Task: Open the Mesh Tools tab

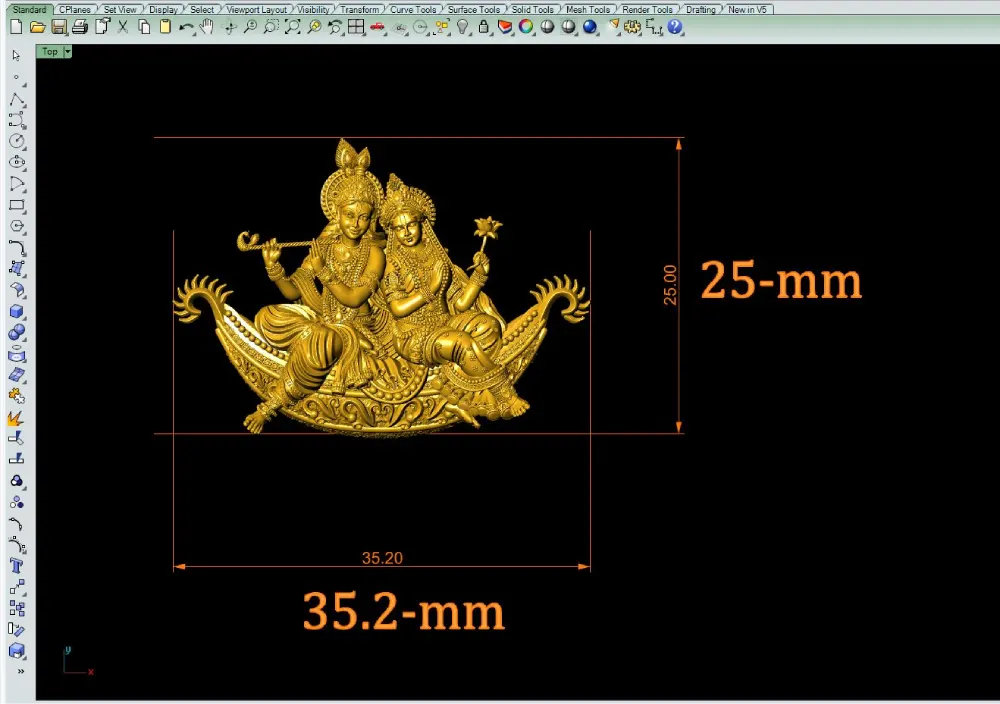Action: tap(587, 10)
